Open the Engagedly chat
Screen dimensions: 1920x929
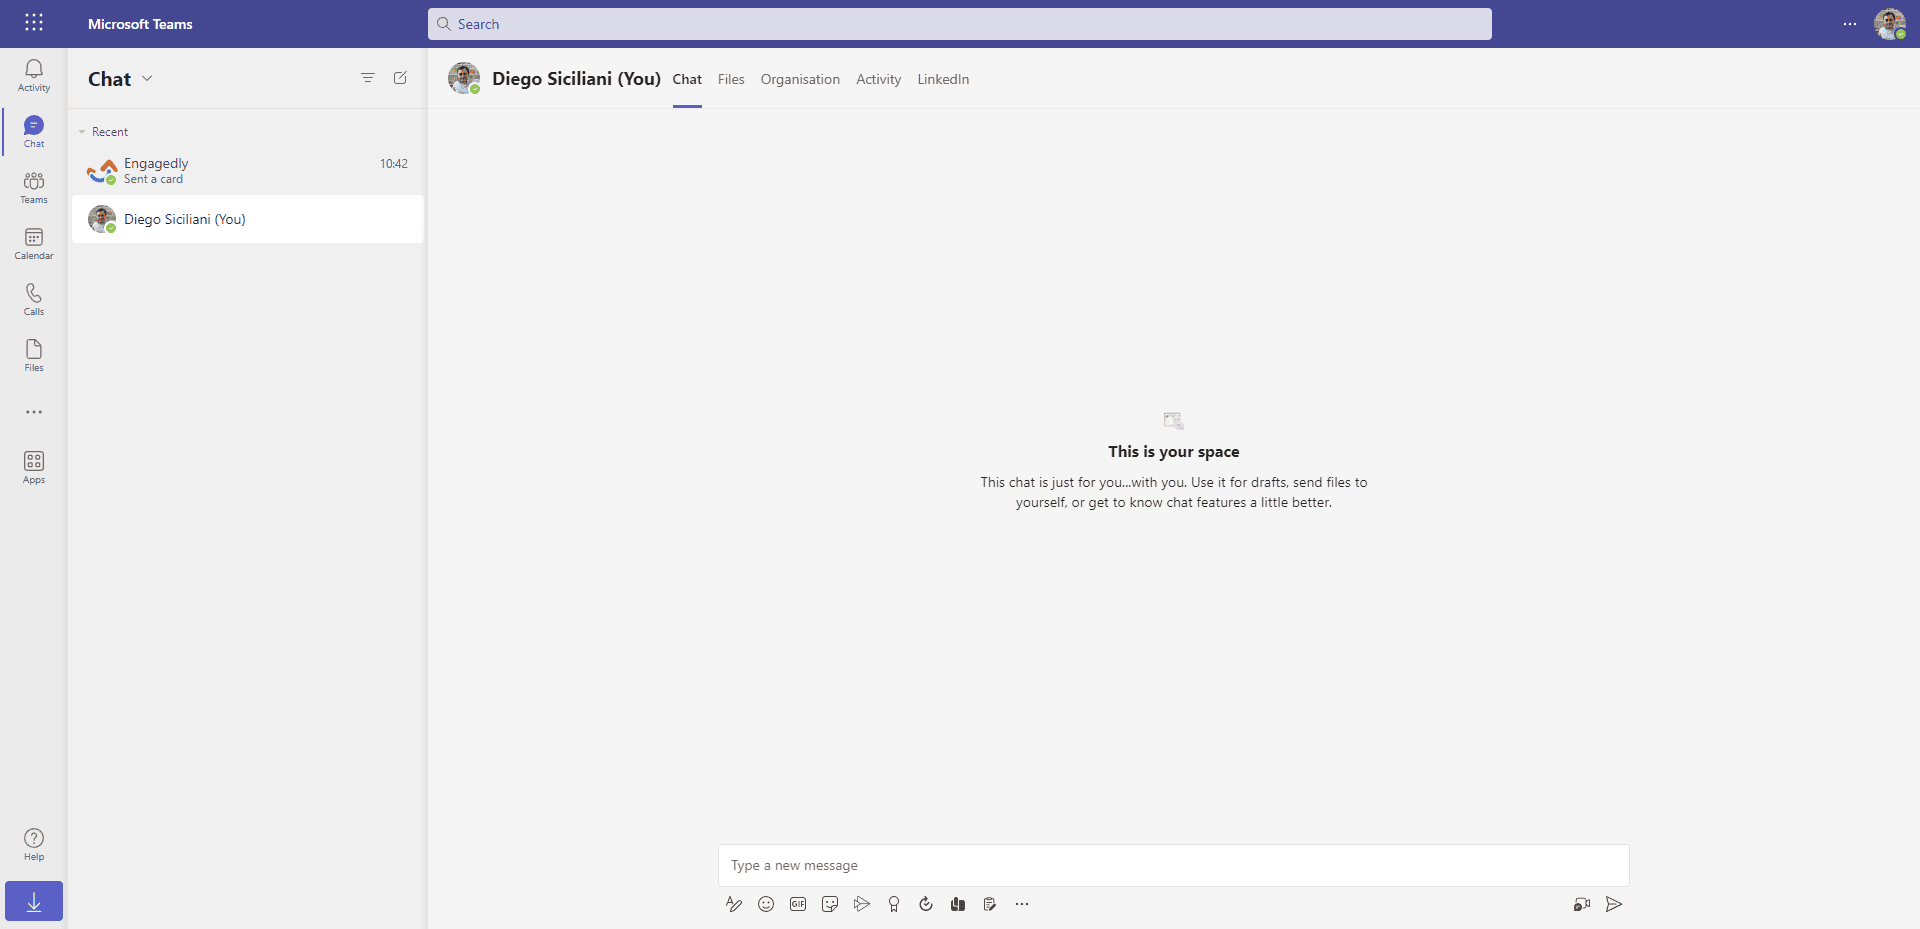247,171
